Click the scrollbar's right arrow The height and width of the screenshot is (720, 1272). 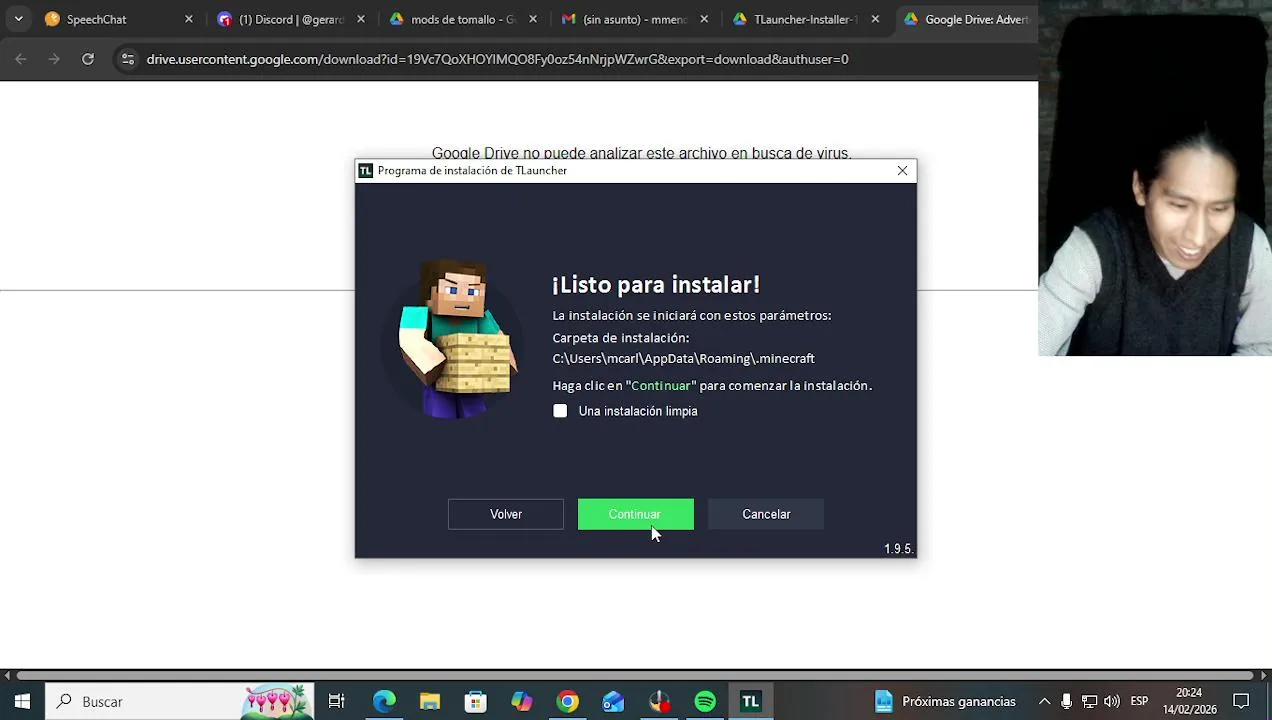[1264, 676]
